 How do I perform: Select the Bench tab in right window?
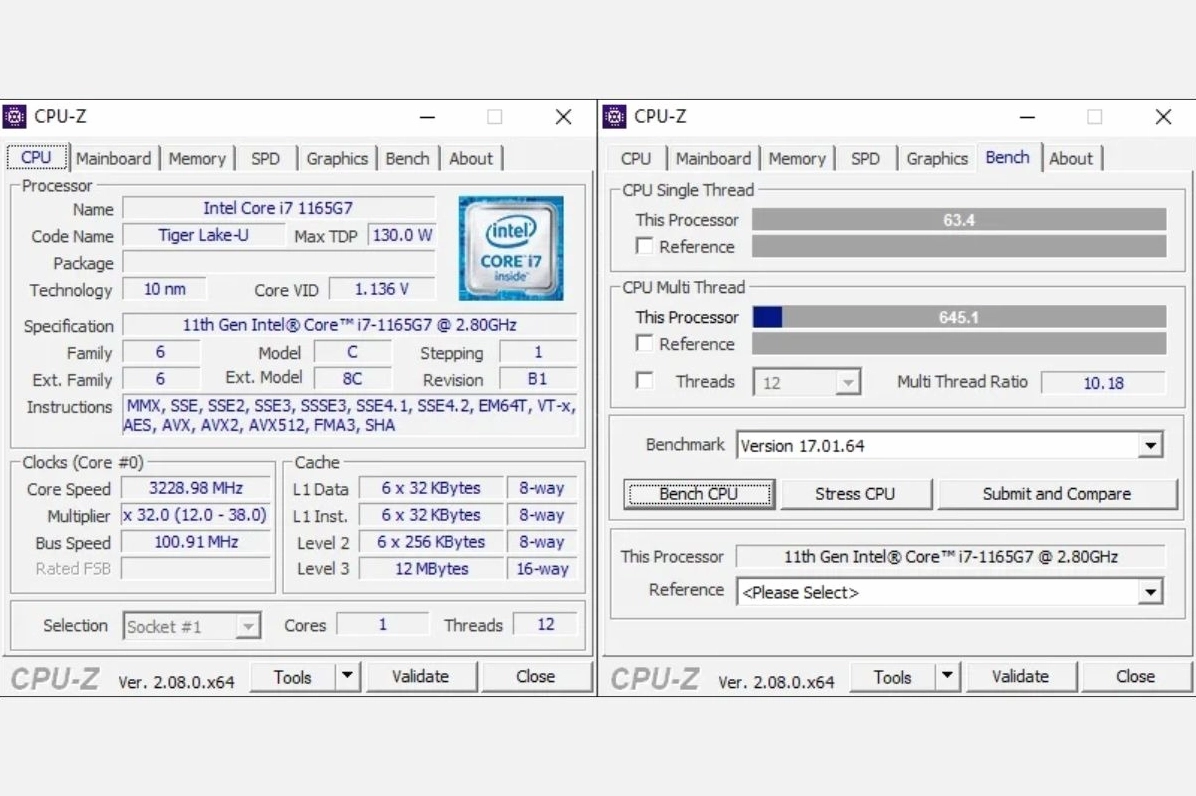(1008, 157)
